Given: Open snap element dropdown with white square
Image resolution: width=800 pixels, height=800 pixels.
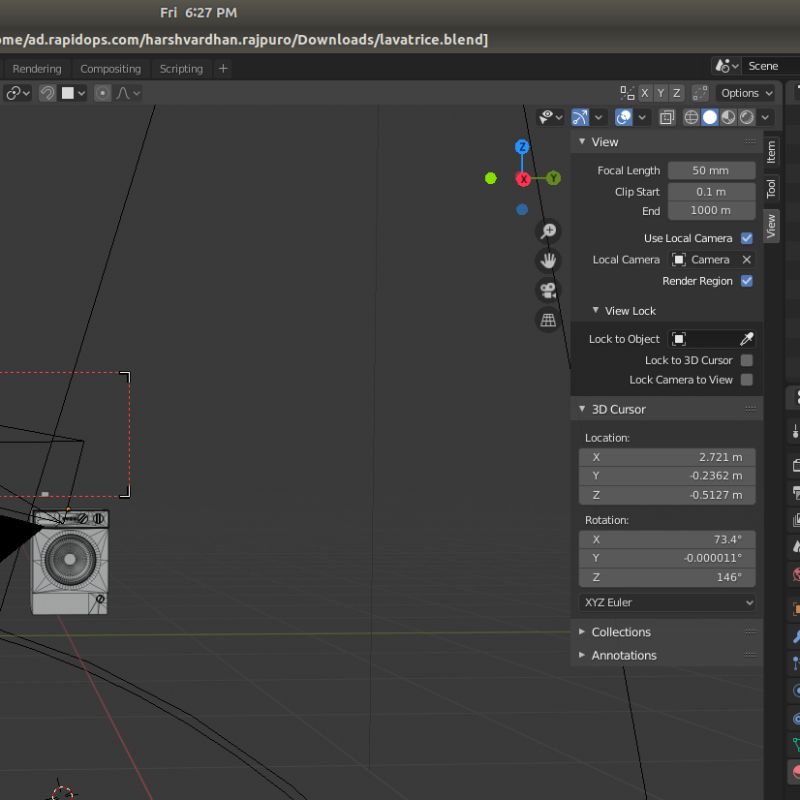Looking at the screenshot, I should tap(73, 93).
